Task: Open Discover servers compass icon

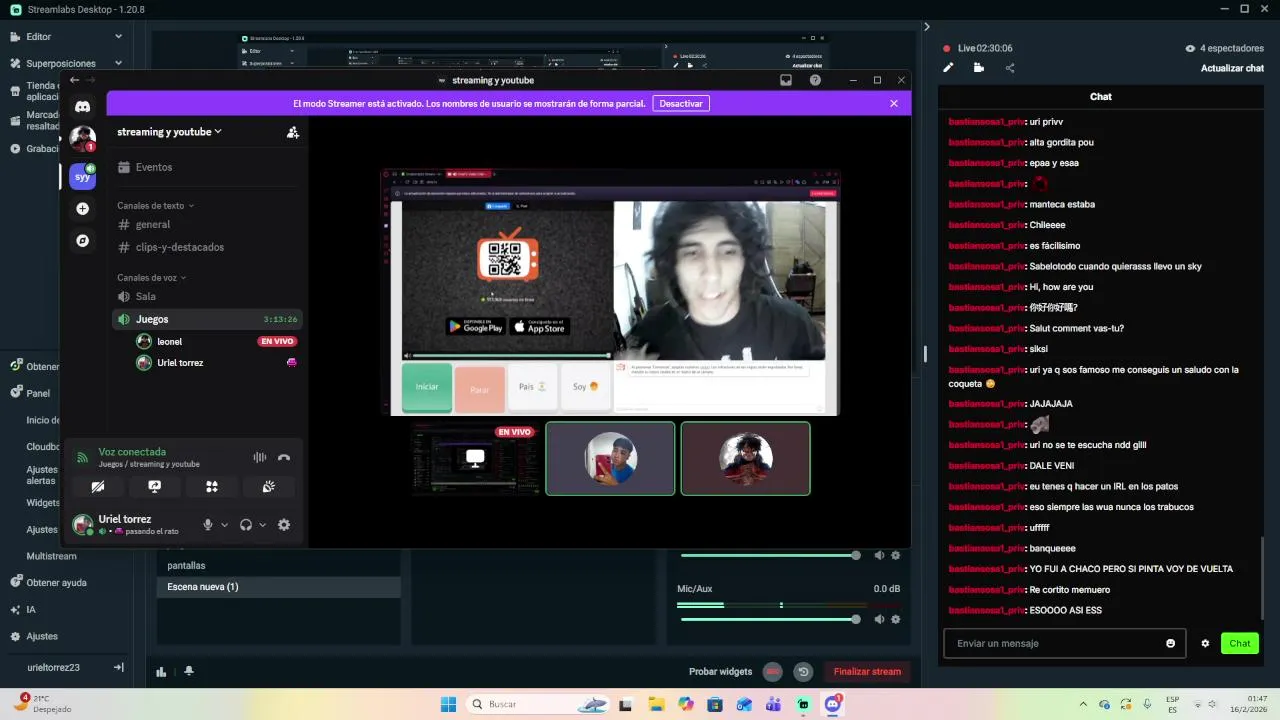Action: 83,240
